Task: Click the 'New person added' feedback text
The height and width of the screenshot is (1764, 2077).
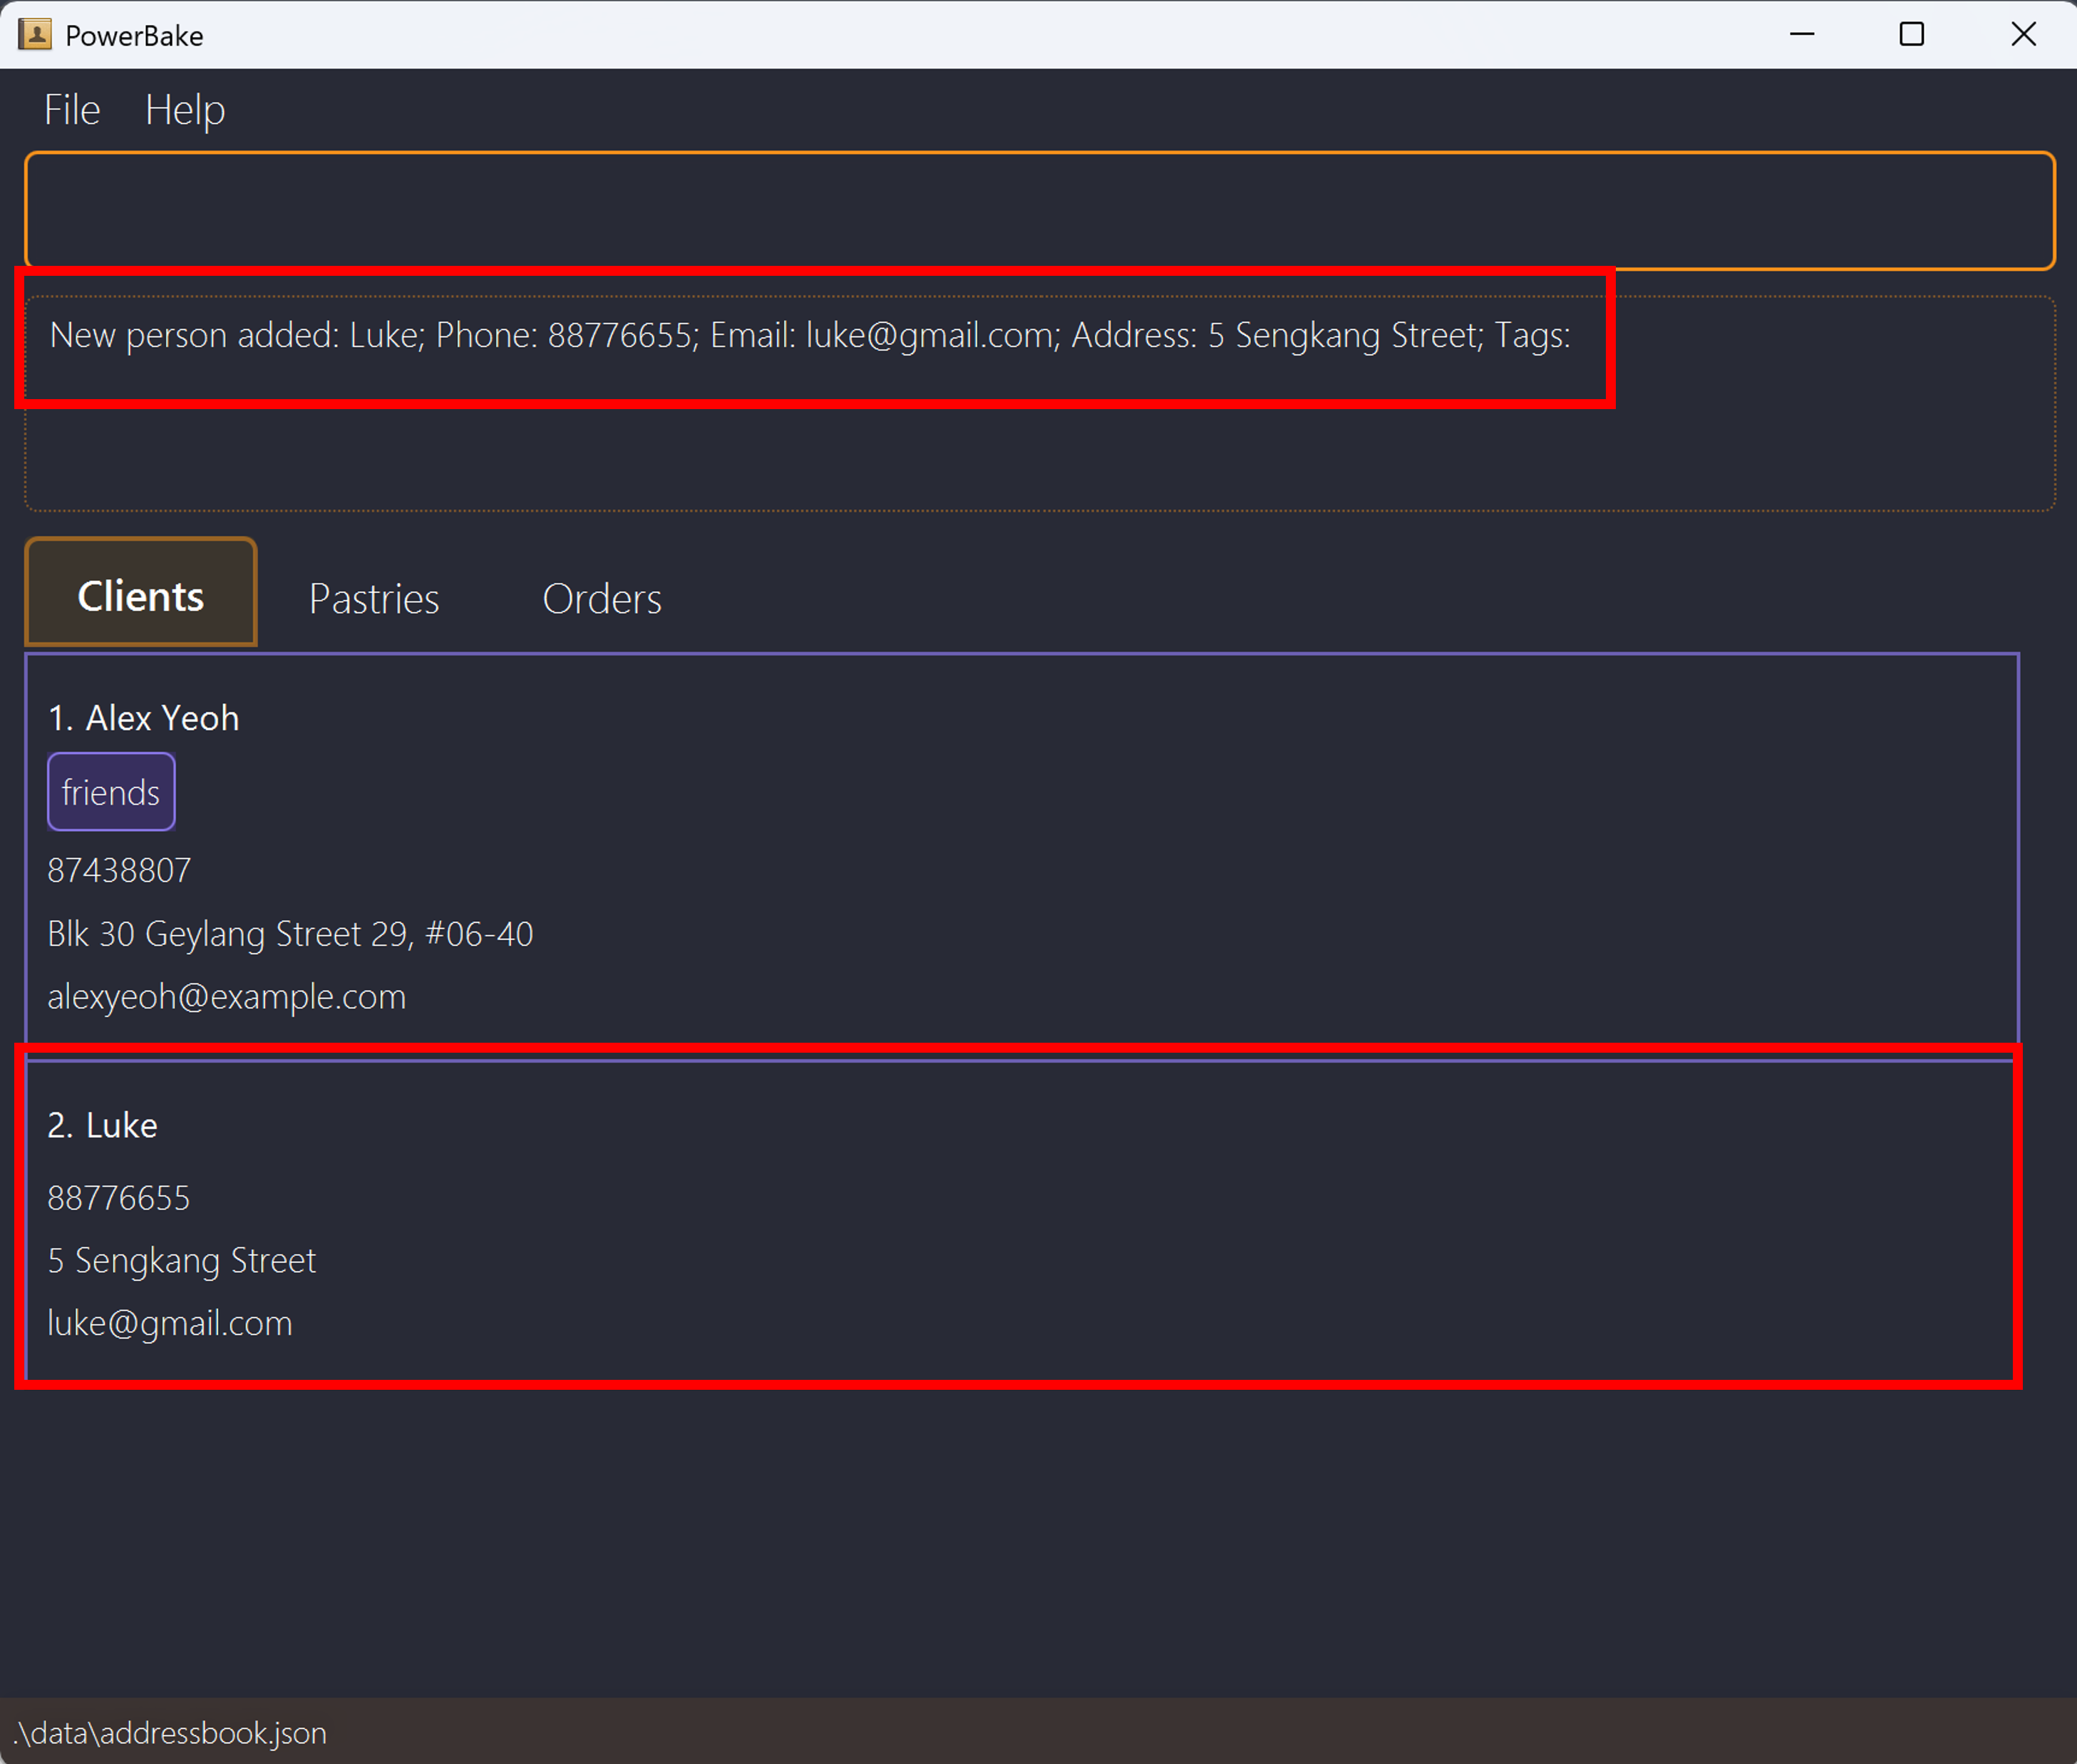Action: click(810, 335)
